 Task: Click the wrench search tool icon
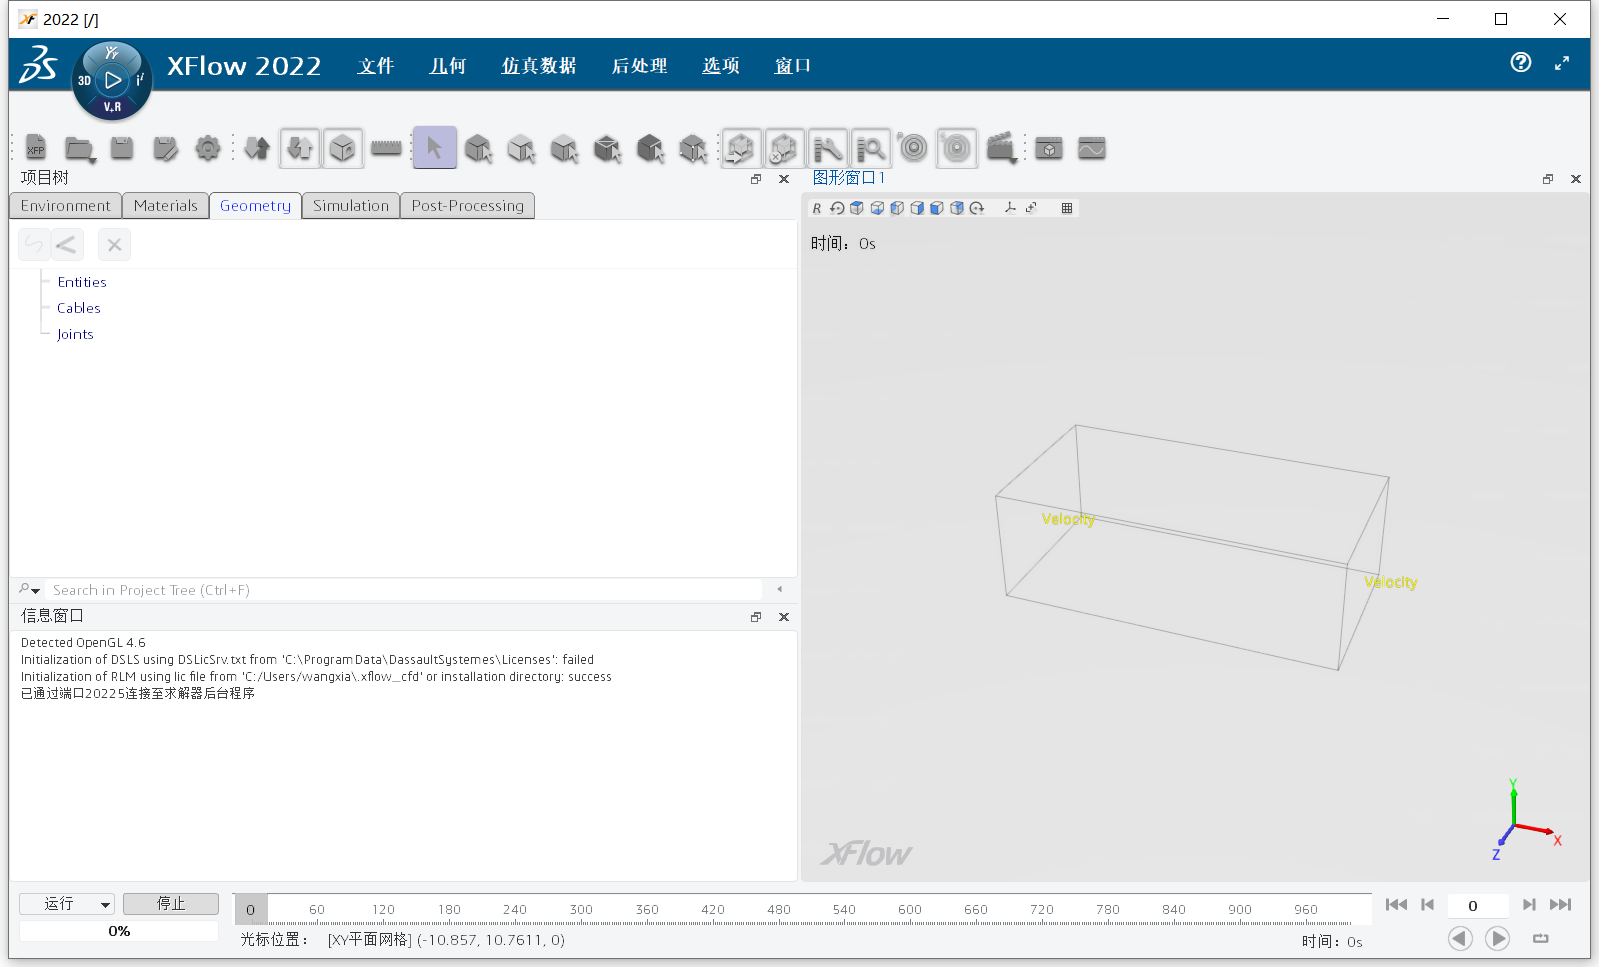click(827, 149)
